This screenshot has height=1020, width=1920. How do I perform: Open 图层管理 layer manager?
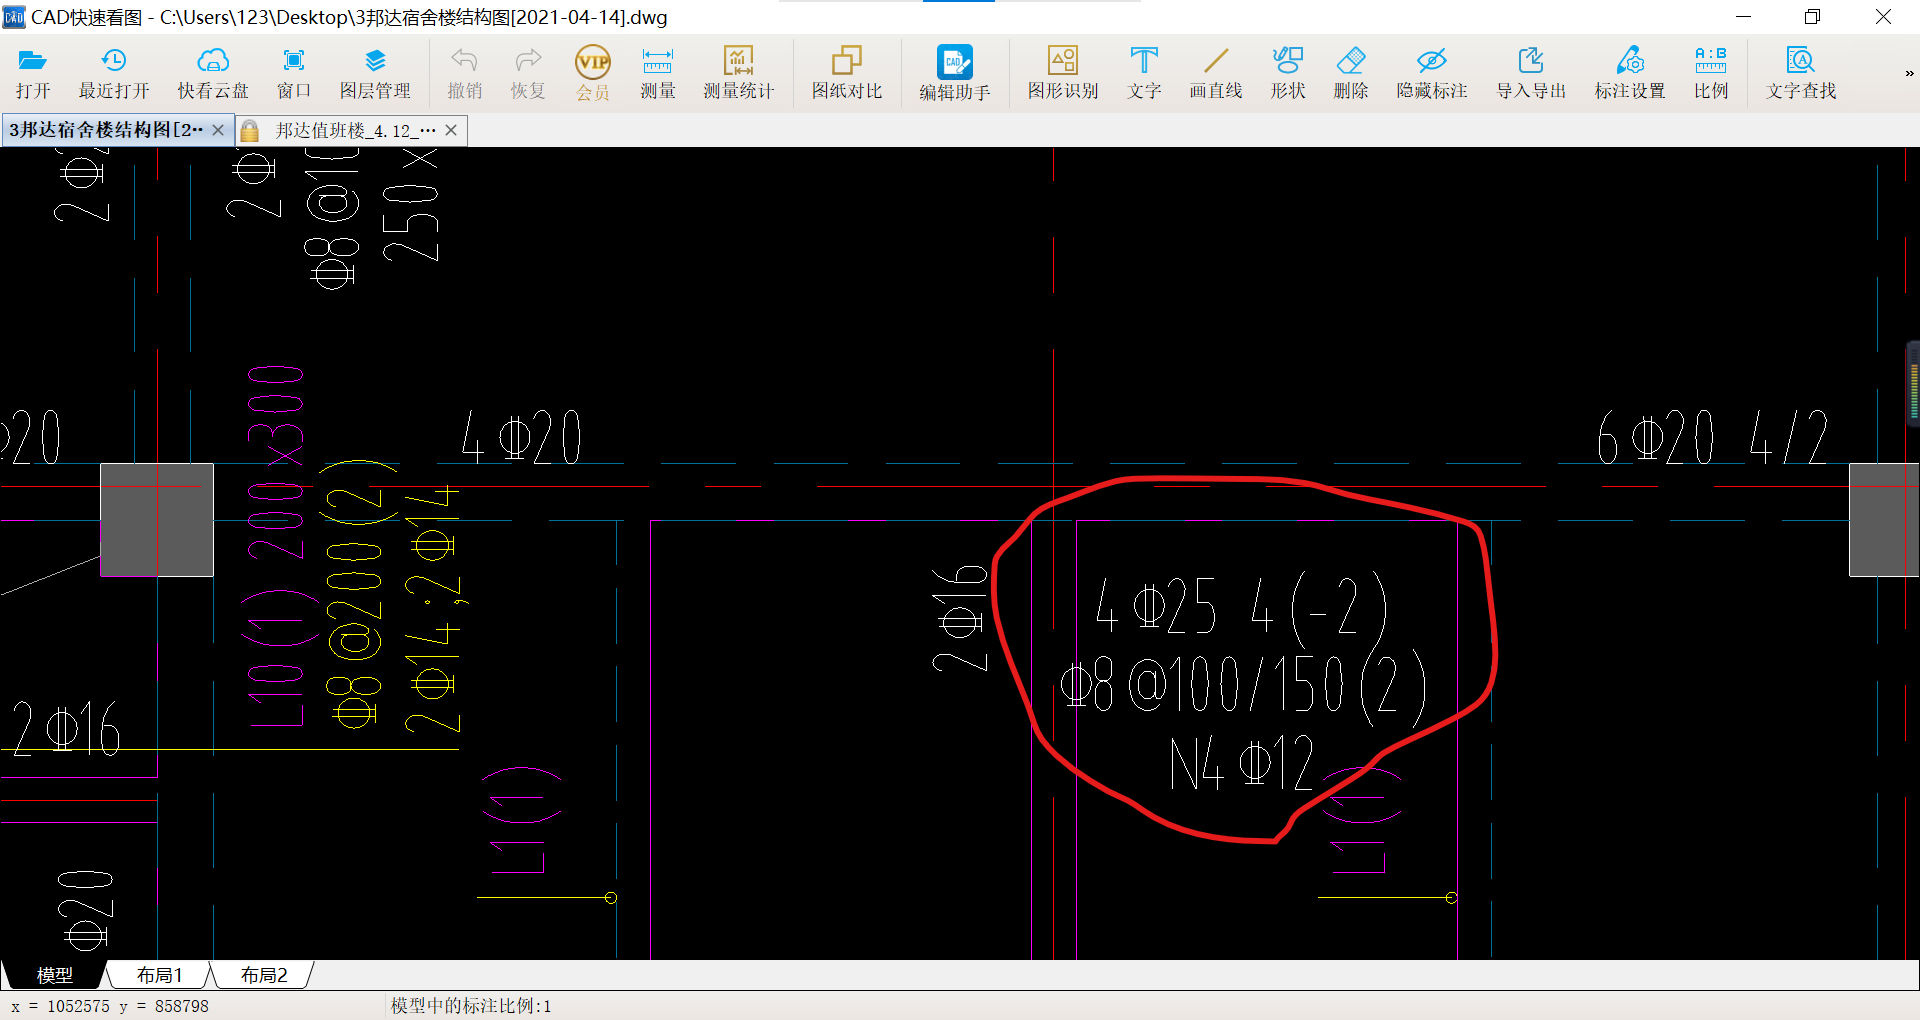click(375, 73)
